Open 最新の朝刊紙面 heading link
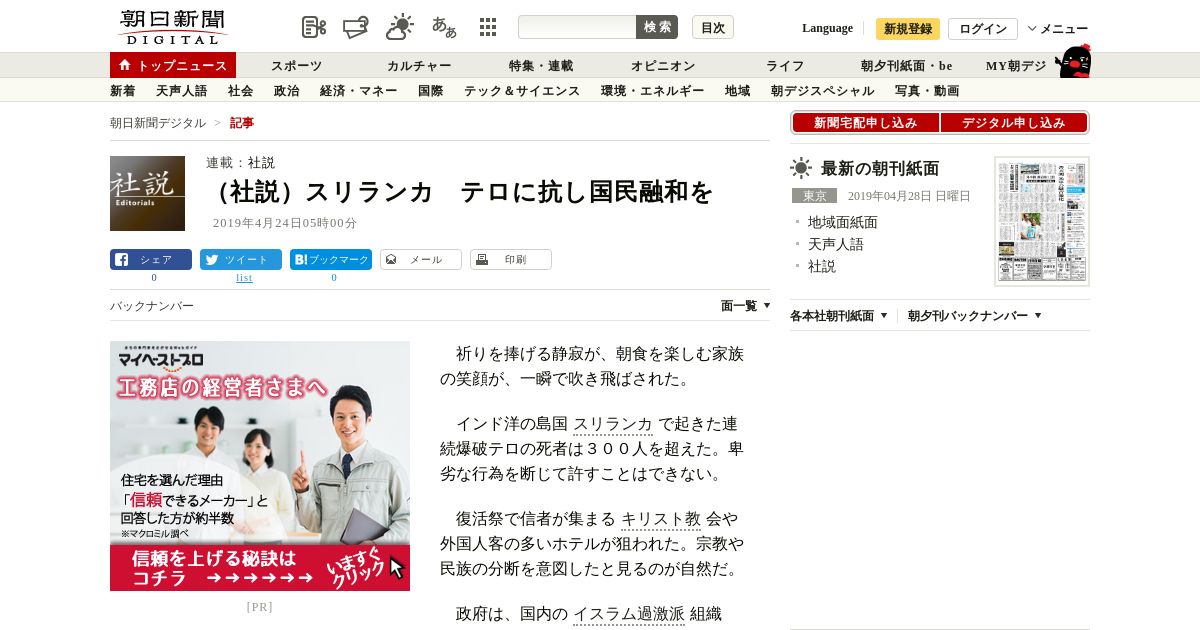Viewport: 1200px width, 630px height. point(880,168)
